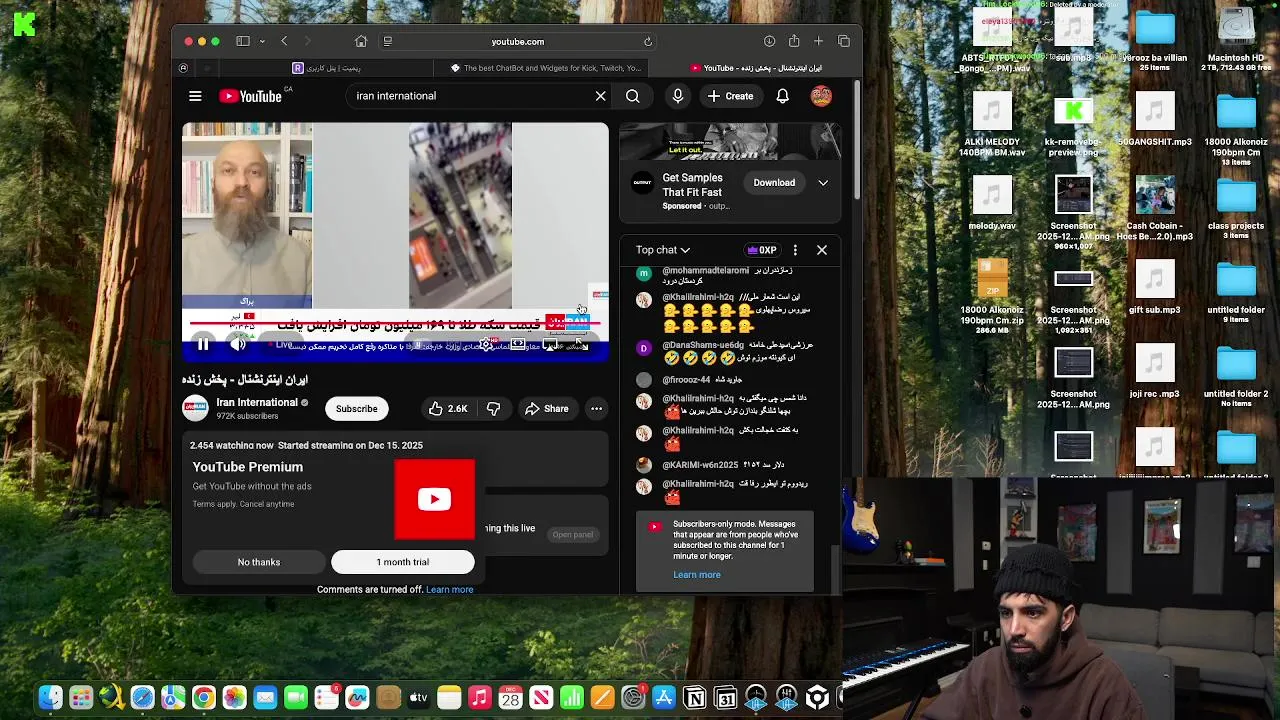Toggle Safari sidebar
This screenshot has height=720, width=1280.
[242, 41]
